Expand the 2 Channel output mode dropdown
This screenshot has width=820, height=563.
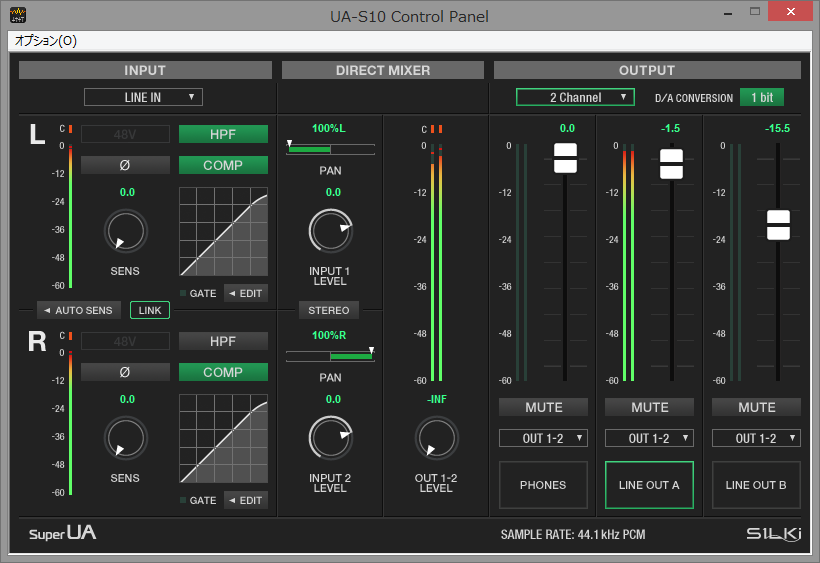pos(575,97)
